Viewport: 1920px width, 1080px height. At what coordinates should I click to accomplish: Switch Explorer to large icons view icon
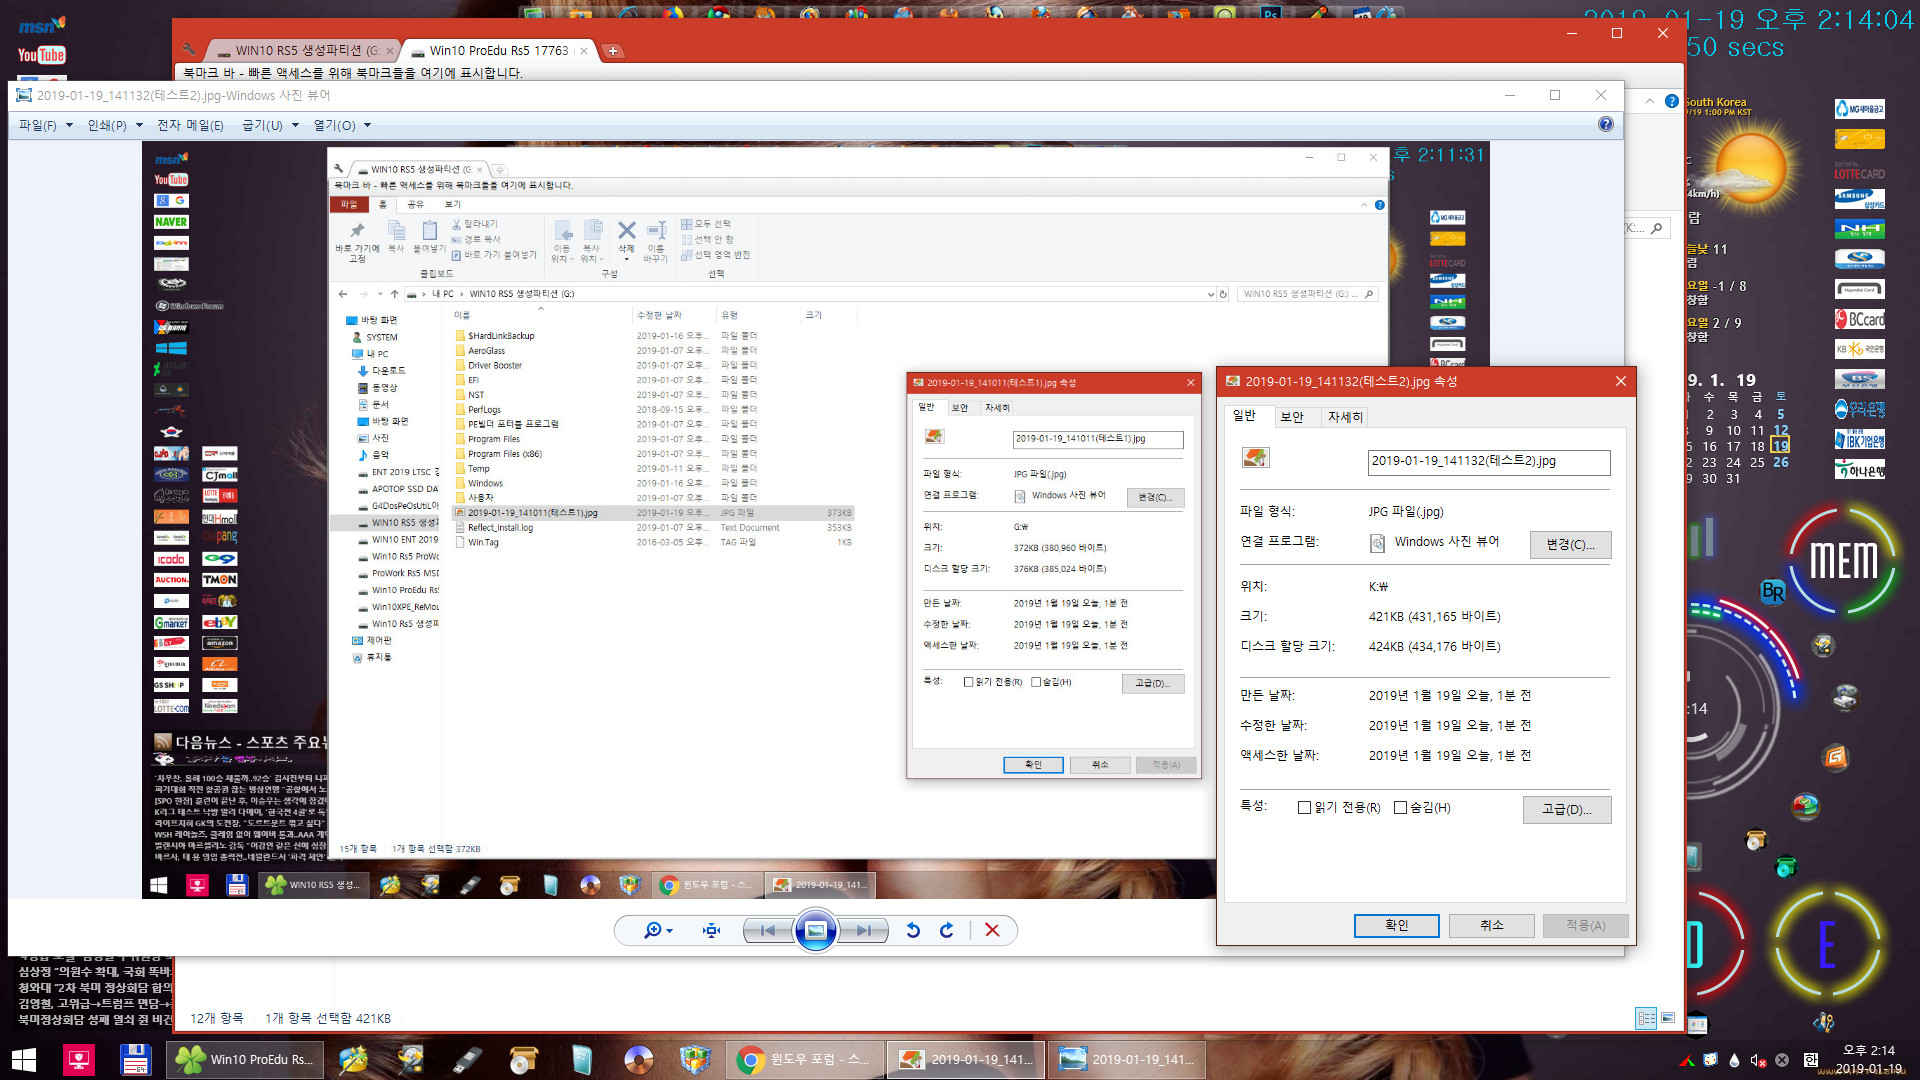(x=1668, y=1018)
